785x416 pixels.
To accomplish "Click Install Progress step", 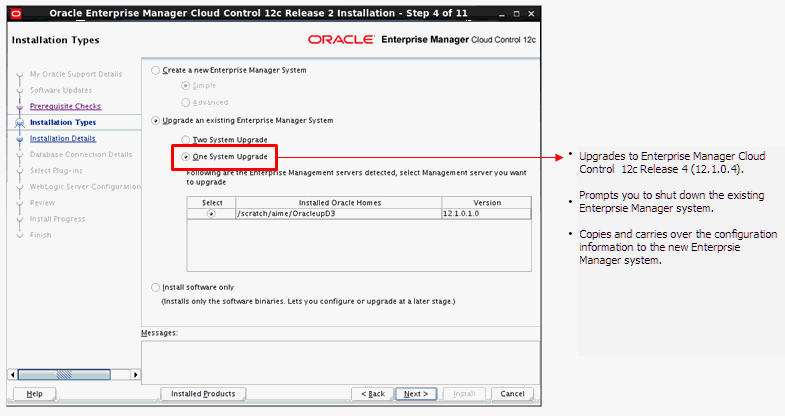I will pyautogui.click(x=58, y=219).
